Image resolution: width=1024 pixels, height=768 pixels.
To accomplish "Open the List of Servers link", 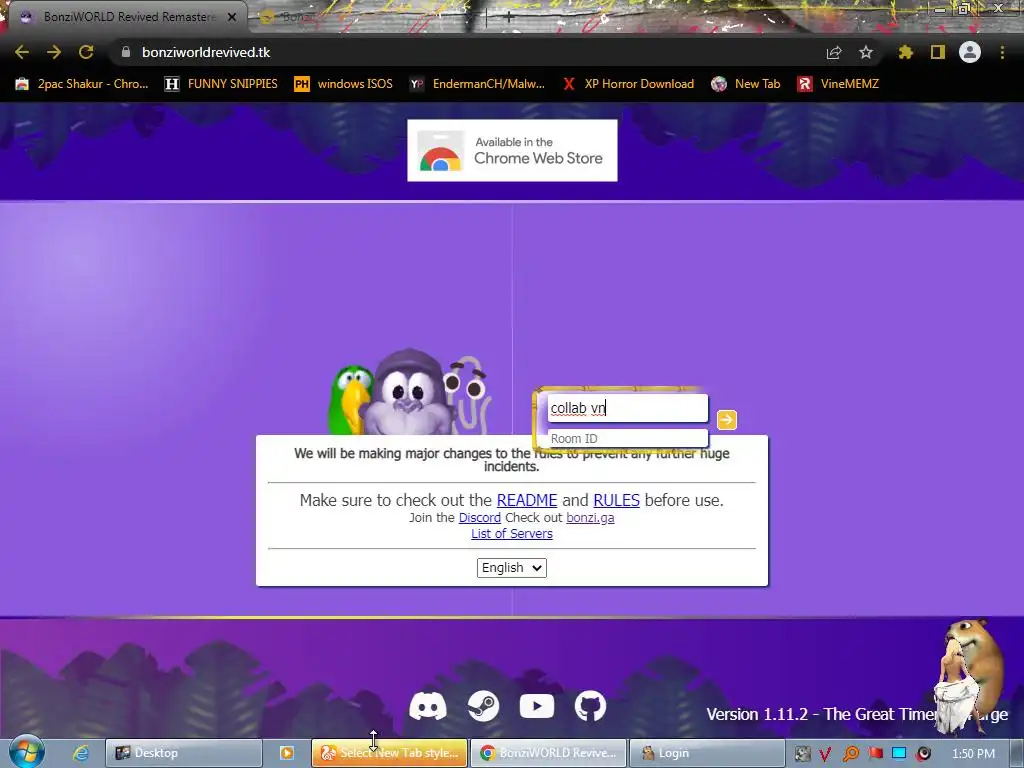I will 512,534.
